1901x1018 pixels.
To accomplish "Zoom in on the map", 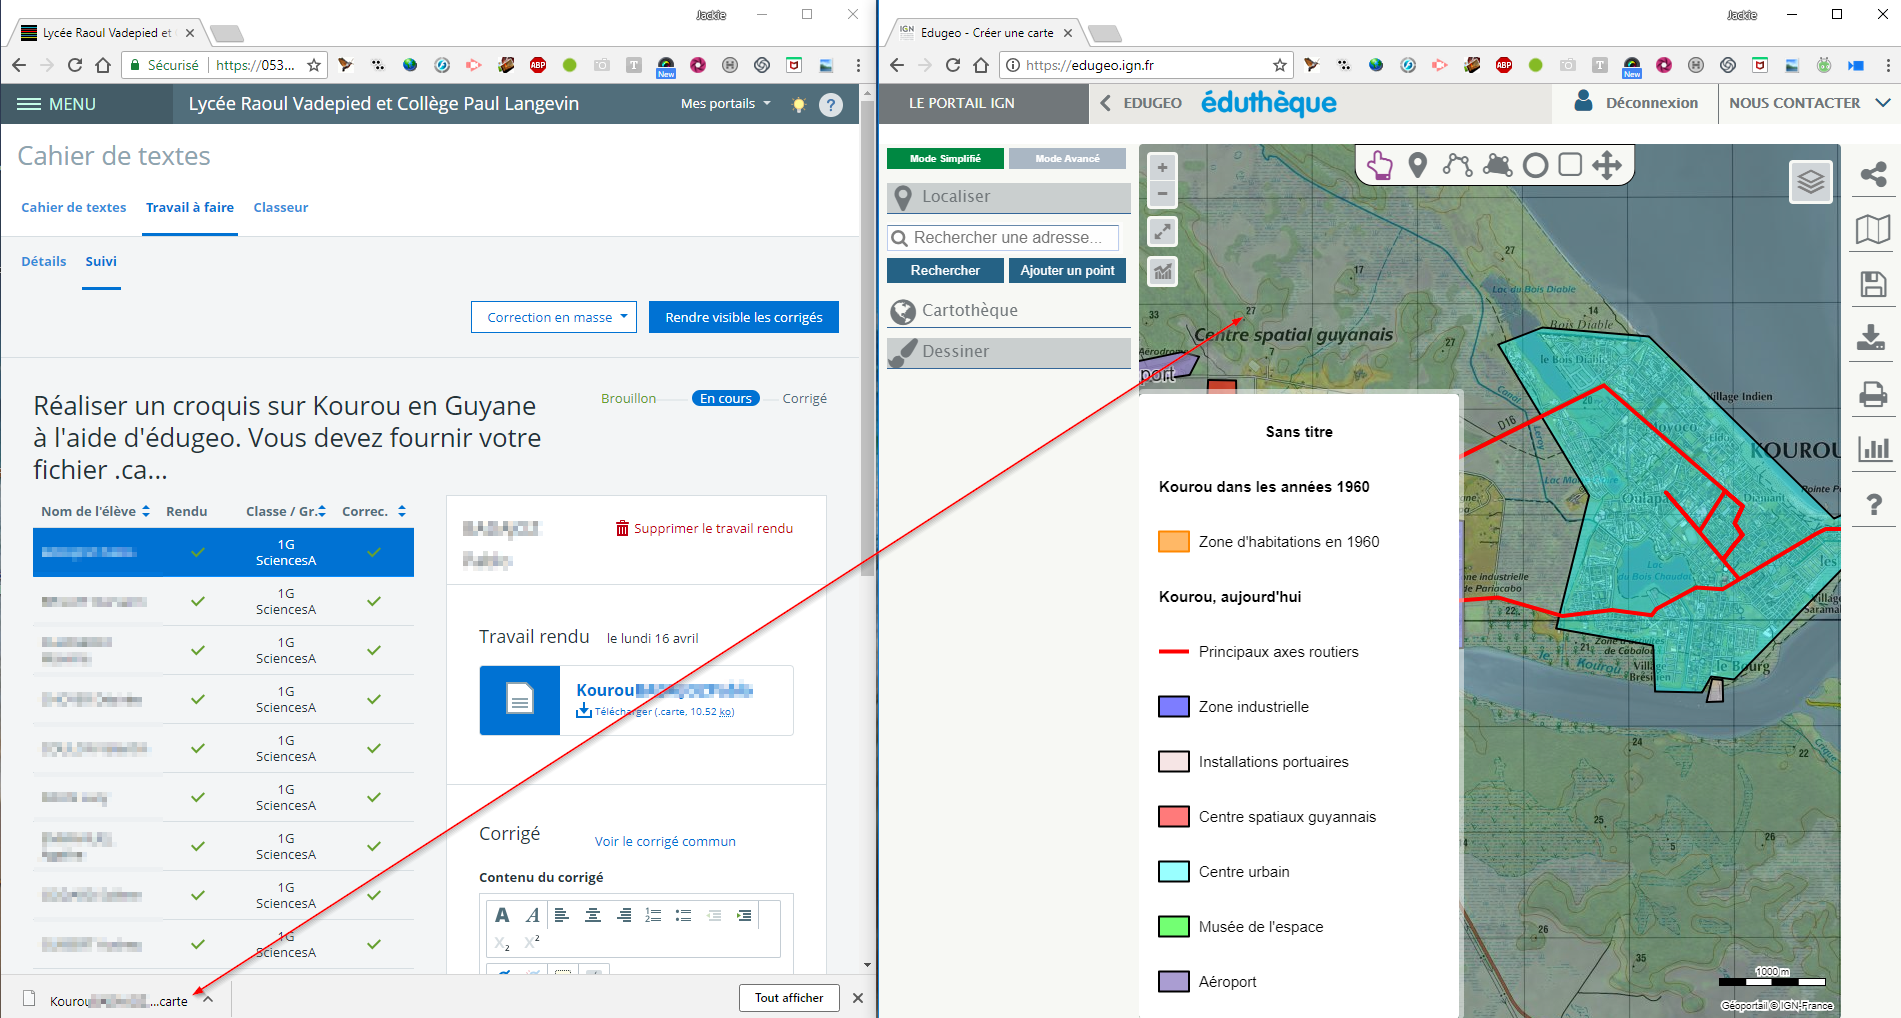I will tap(1162, 168).
